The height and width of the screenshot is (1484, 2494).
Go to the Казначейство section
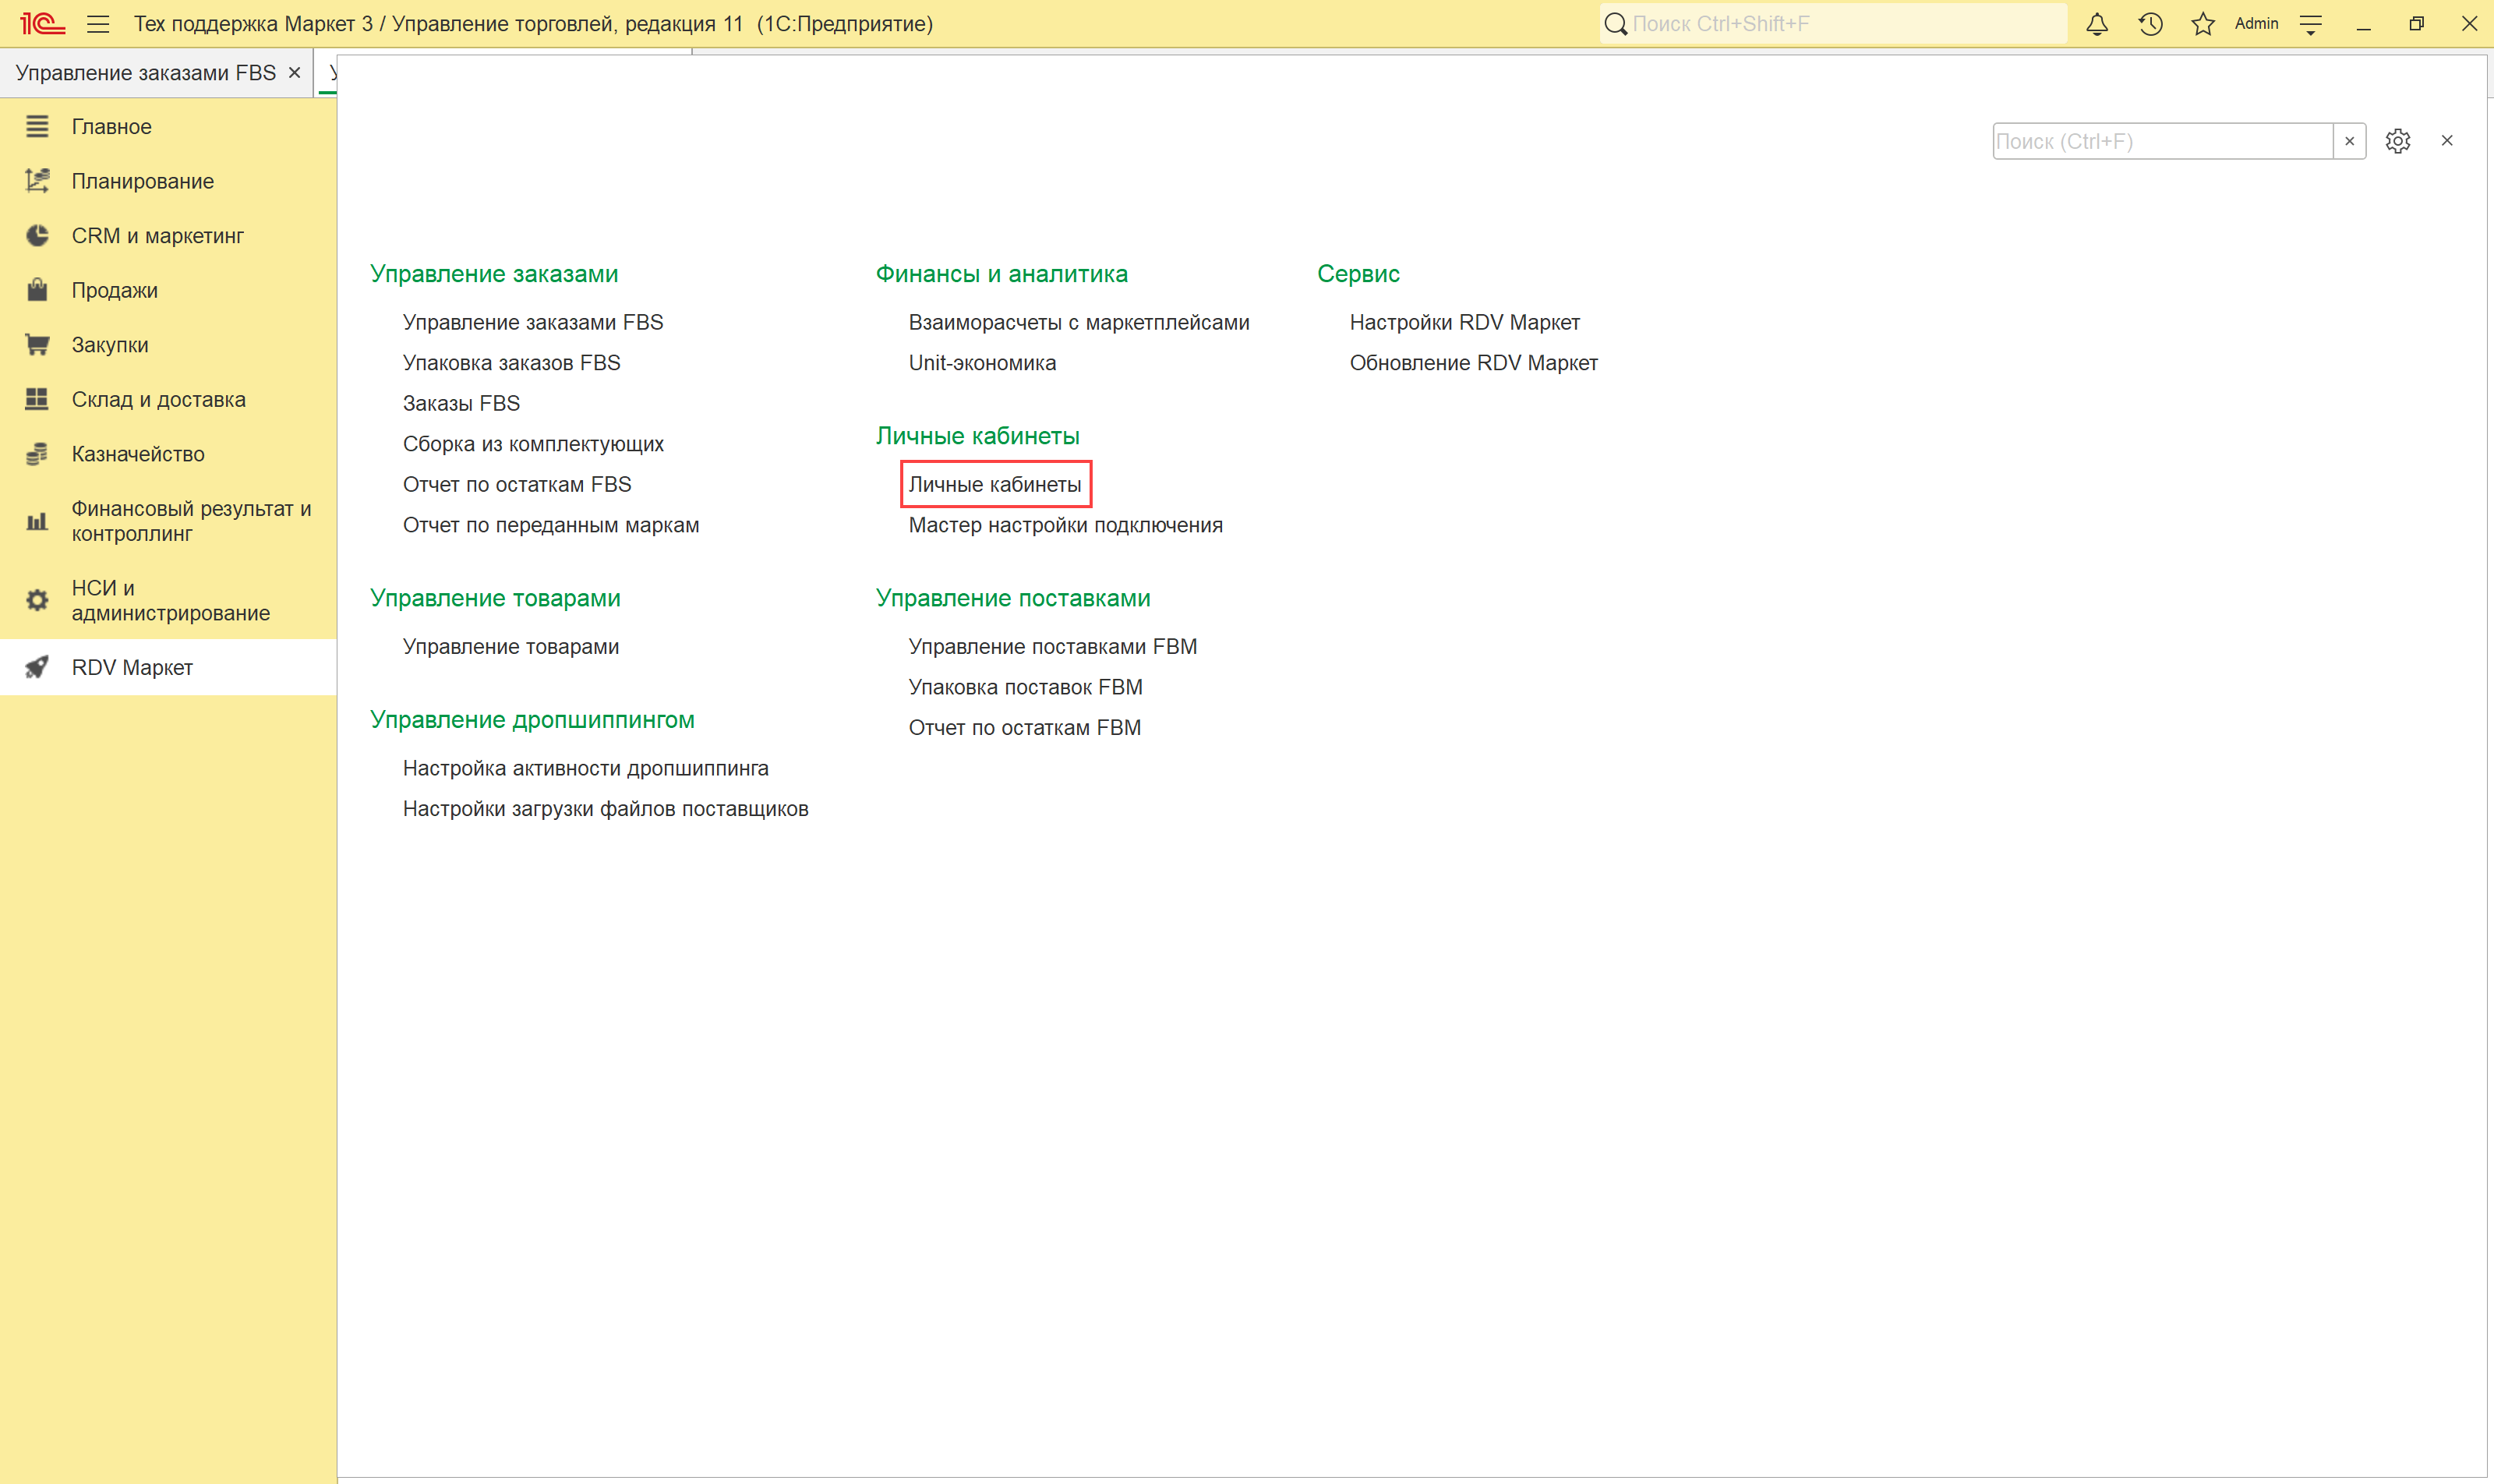pyautogui.click(x=138, y=454)
